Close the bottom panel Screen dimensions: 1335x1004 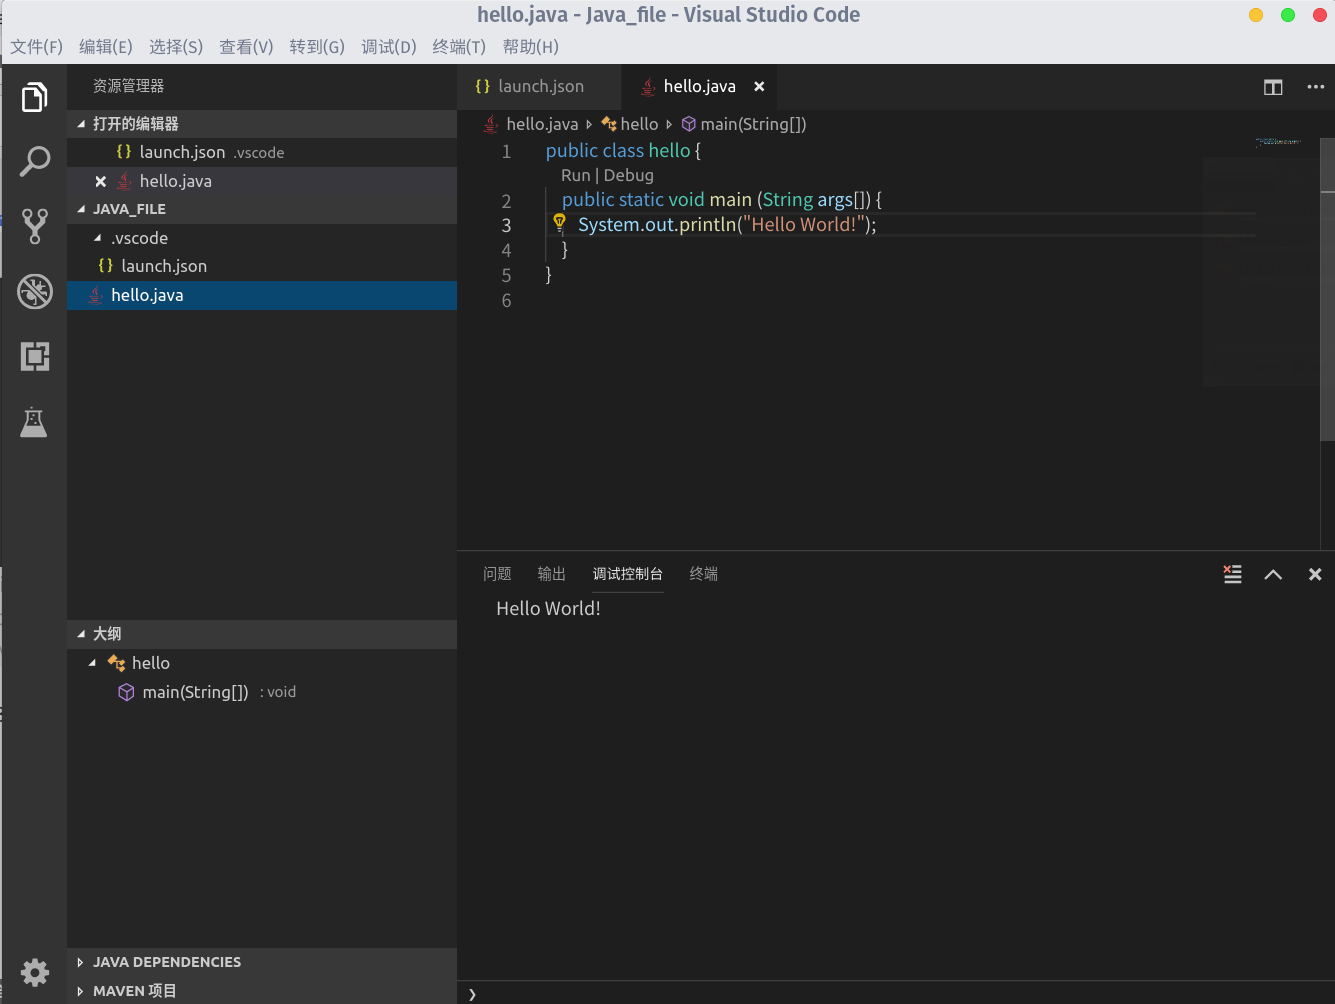click(1315, 574)
